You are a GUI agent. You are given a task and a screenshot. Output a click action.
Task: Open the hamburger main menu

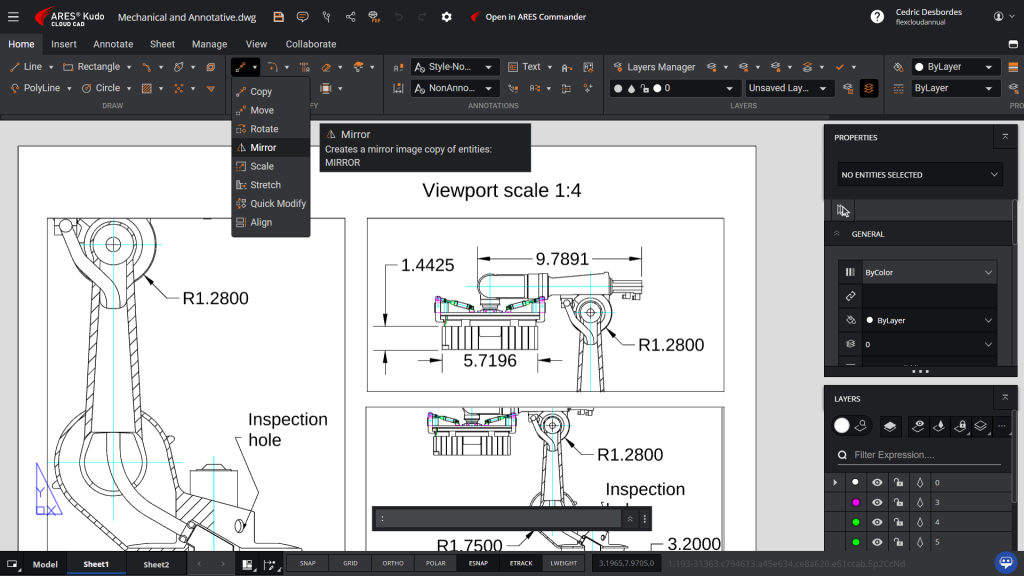click(x=13, y=17)
